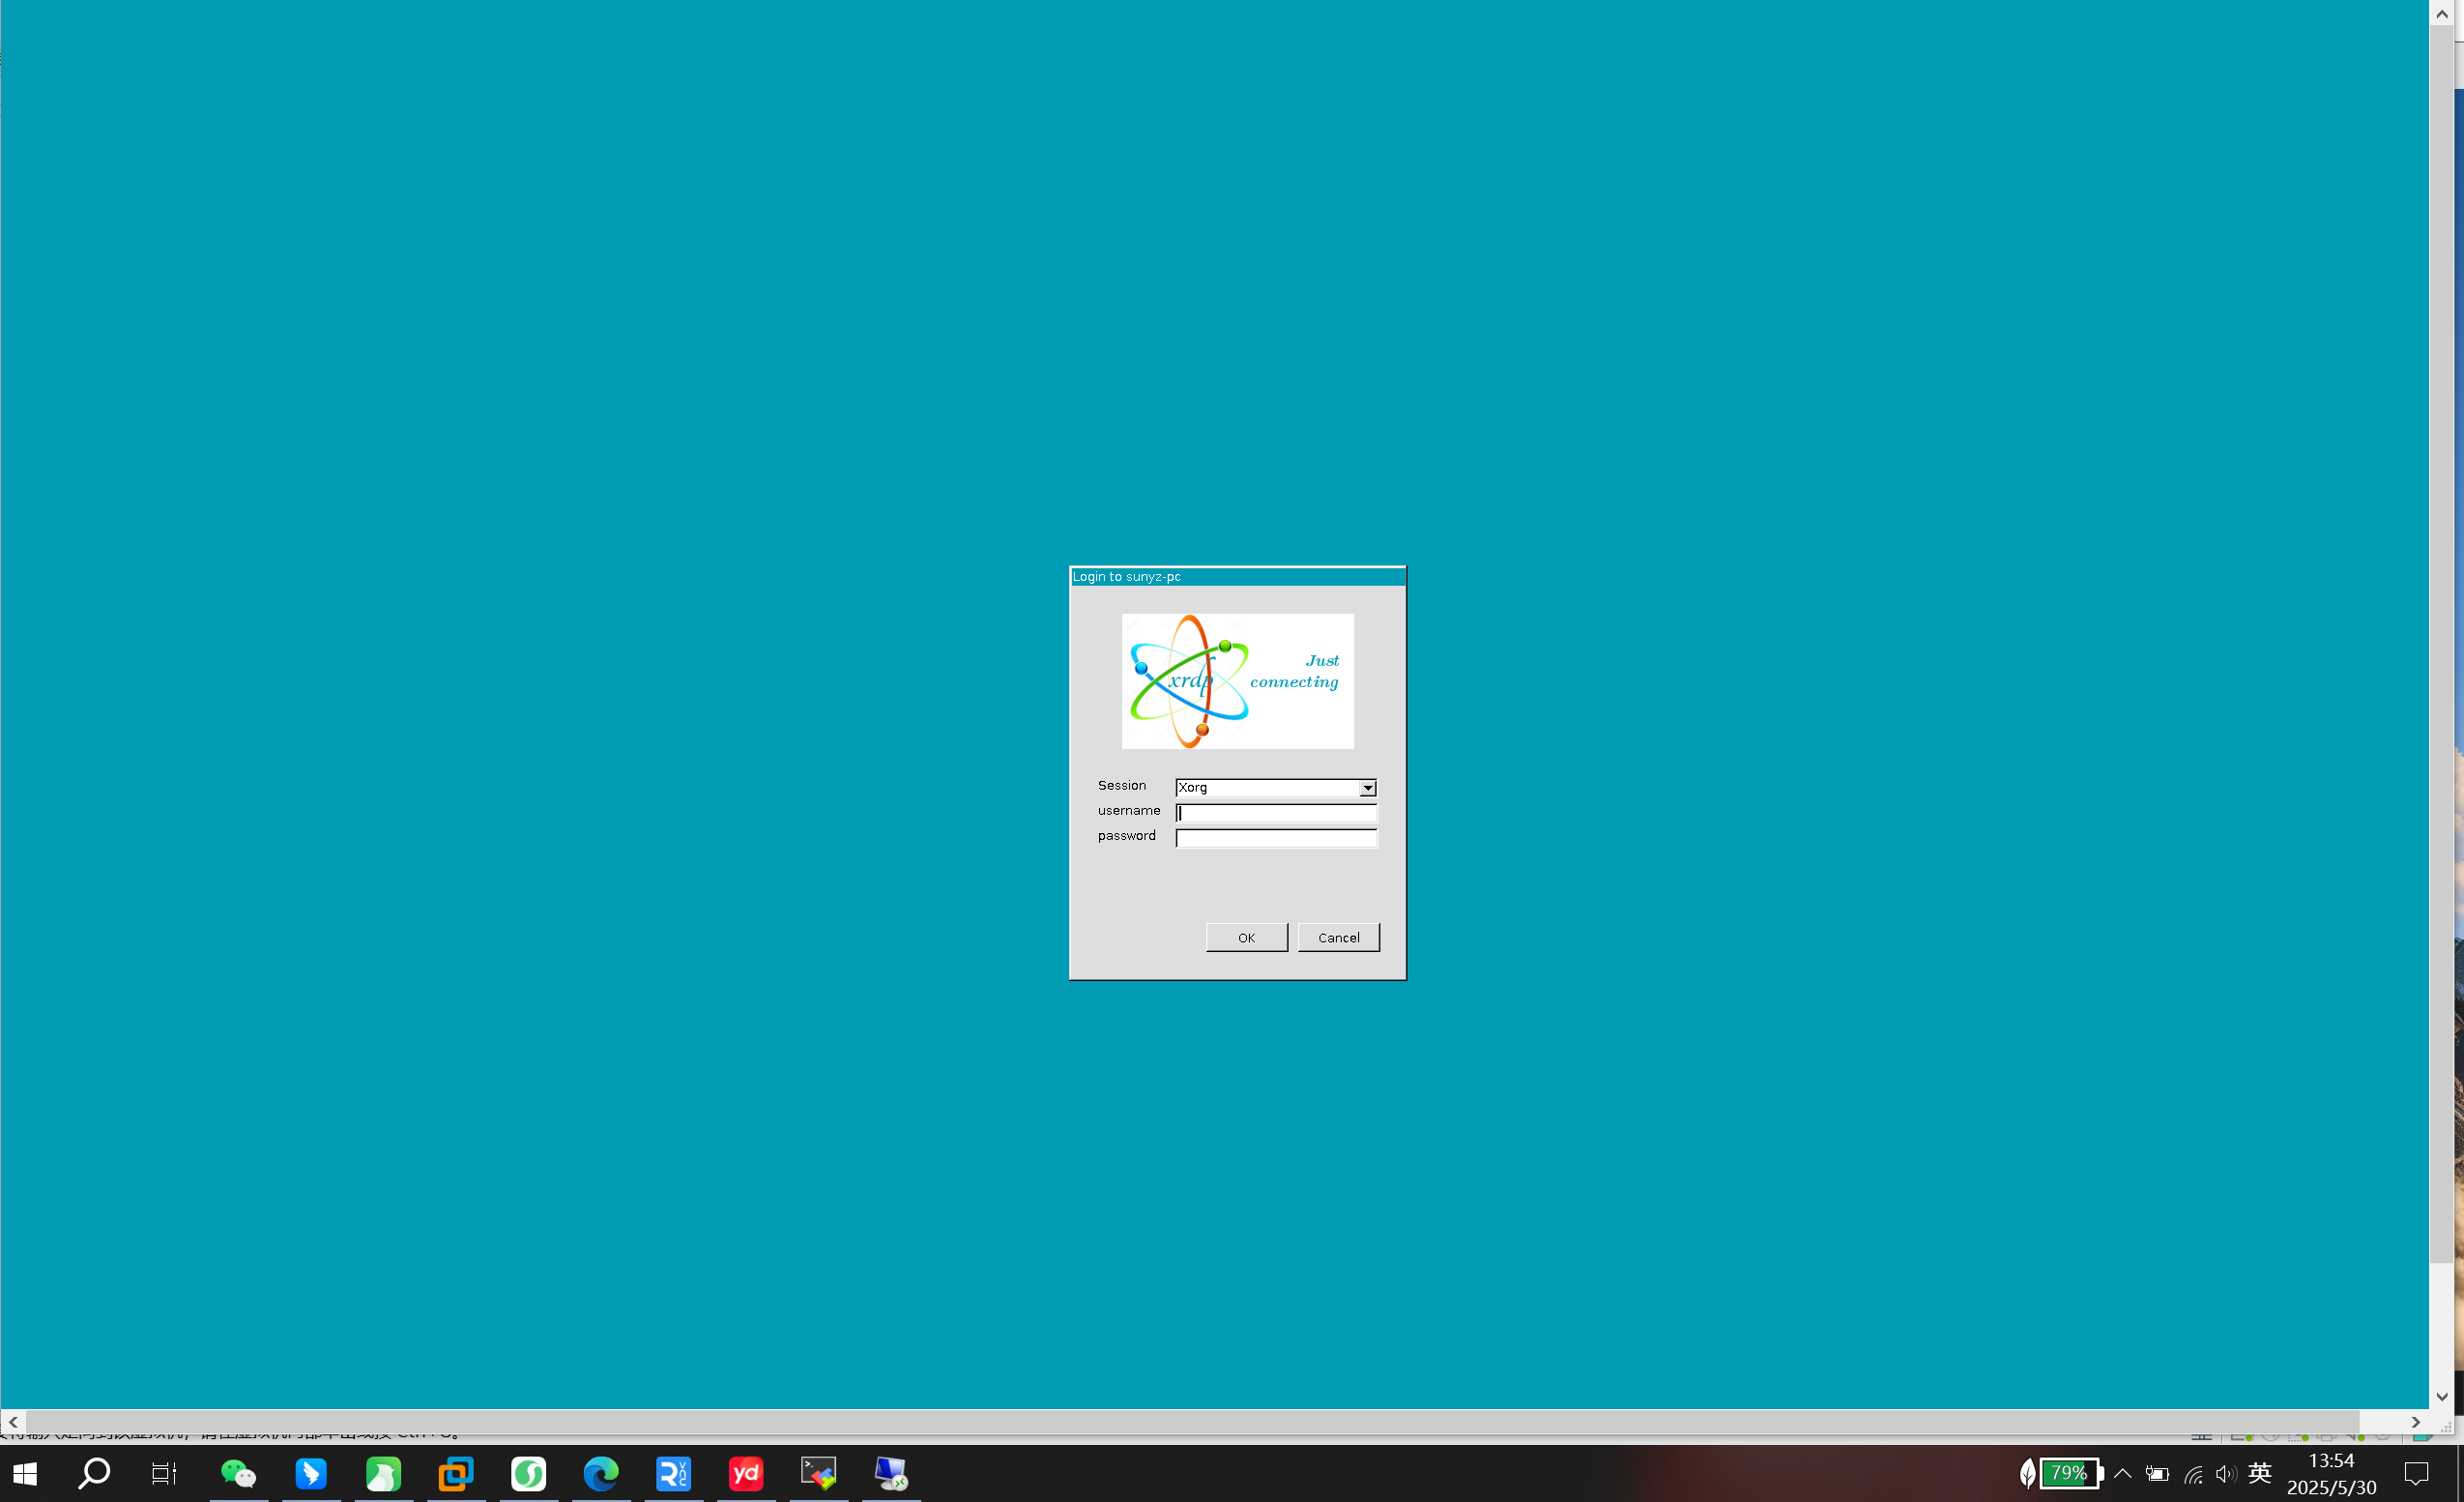
Task: Switch to Remote Desktop Connection taskbar icon
Action: [x=890, y=1473]
